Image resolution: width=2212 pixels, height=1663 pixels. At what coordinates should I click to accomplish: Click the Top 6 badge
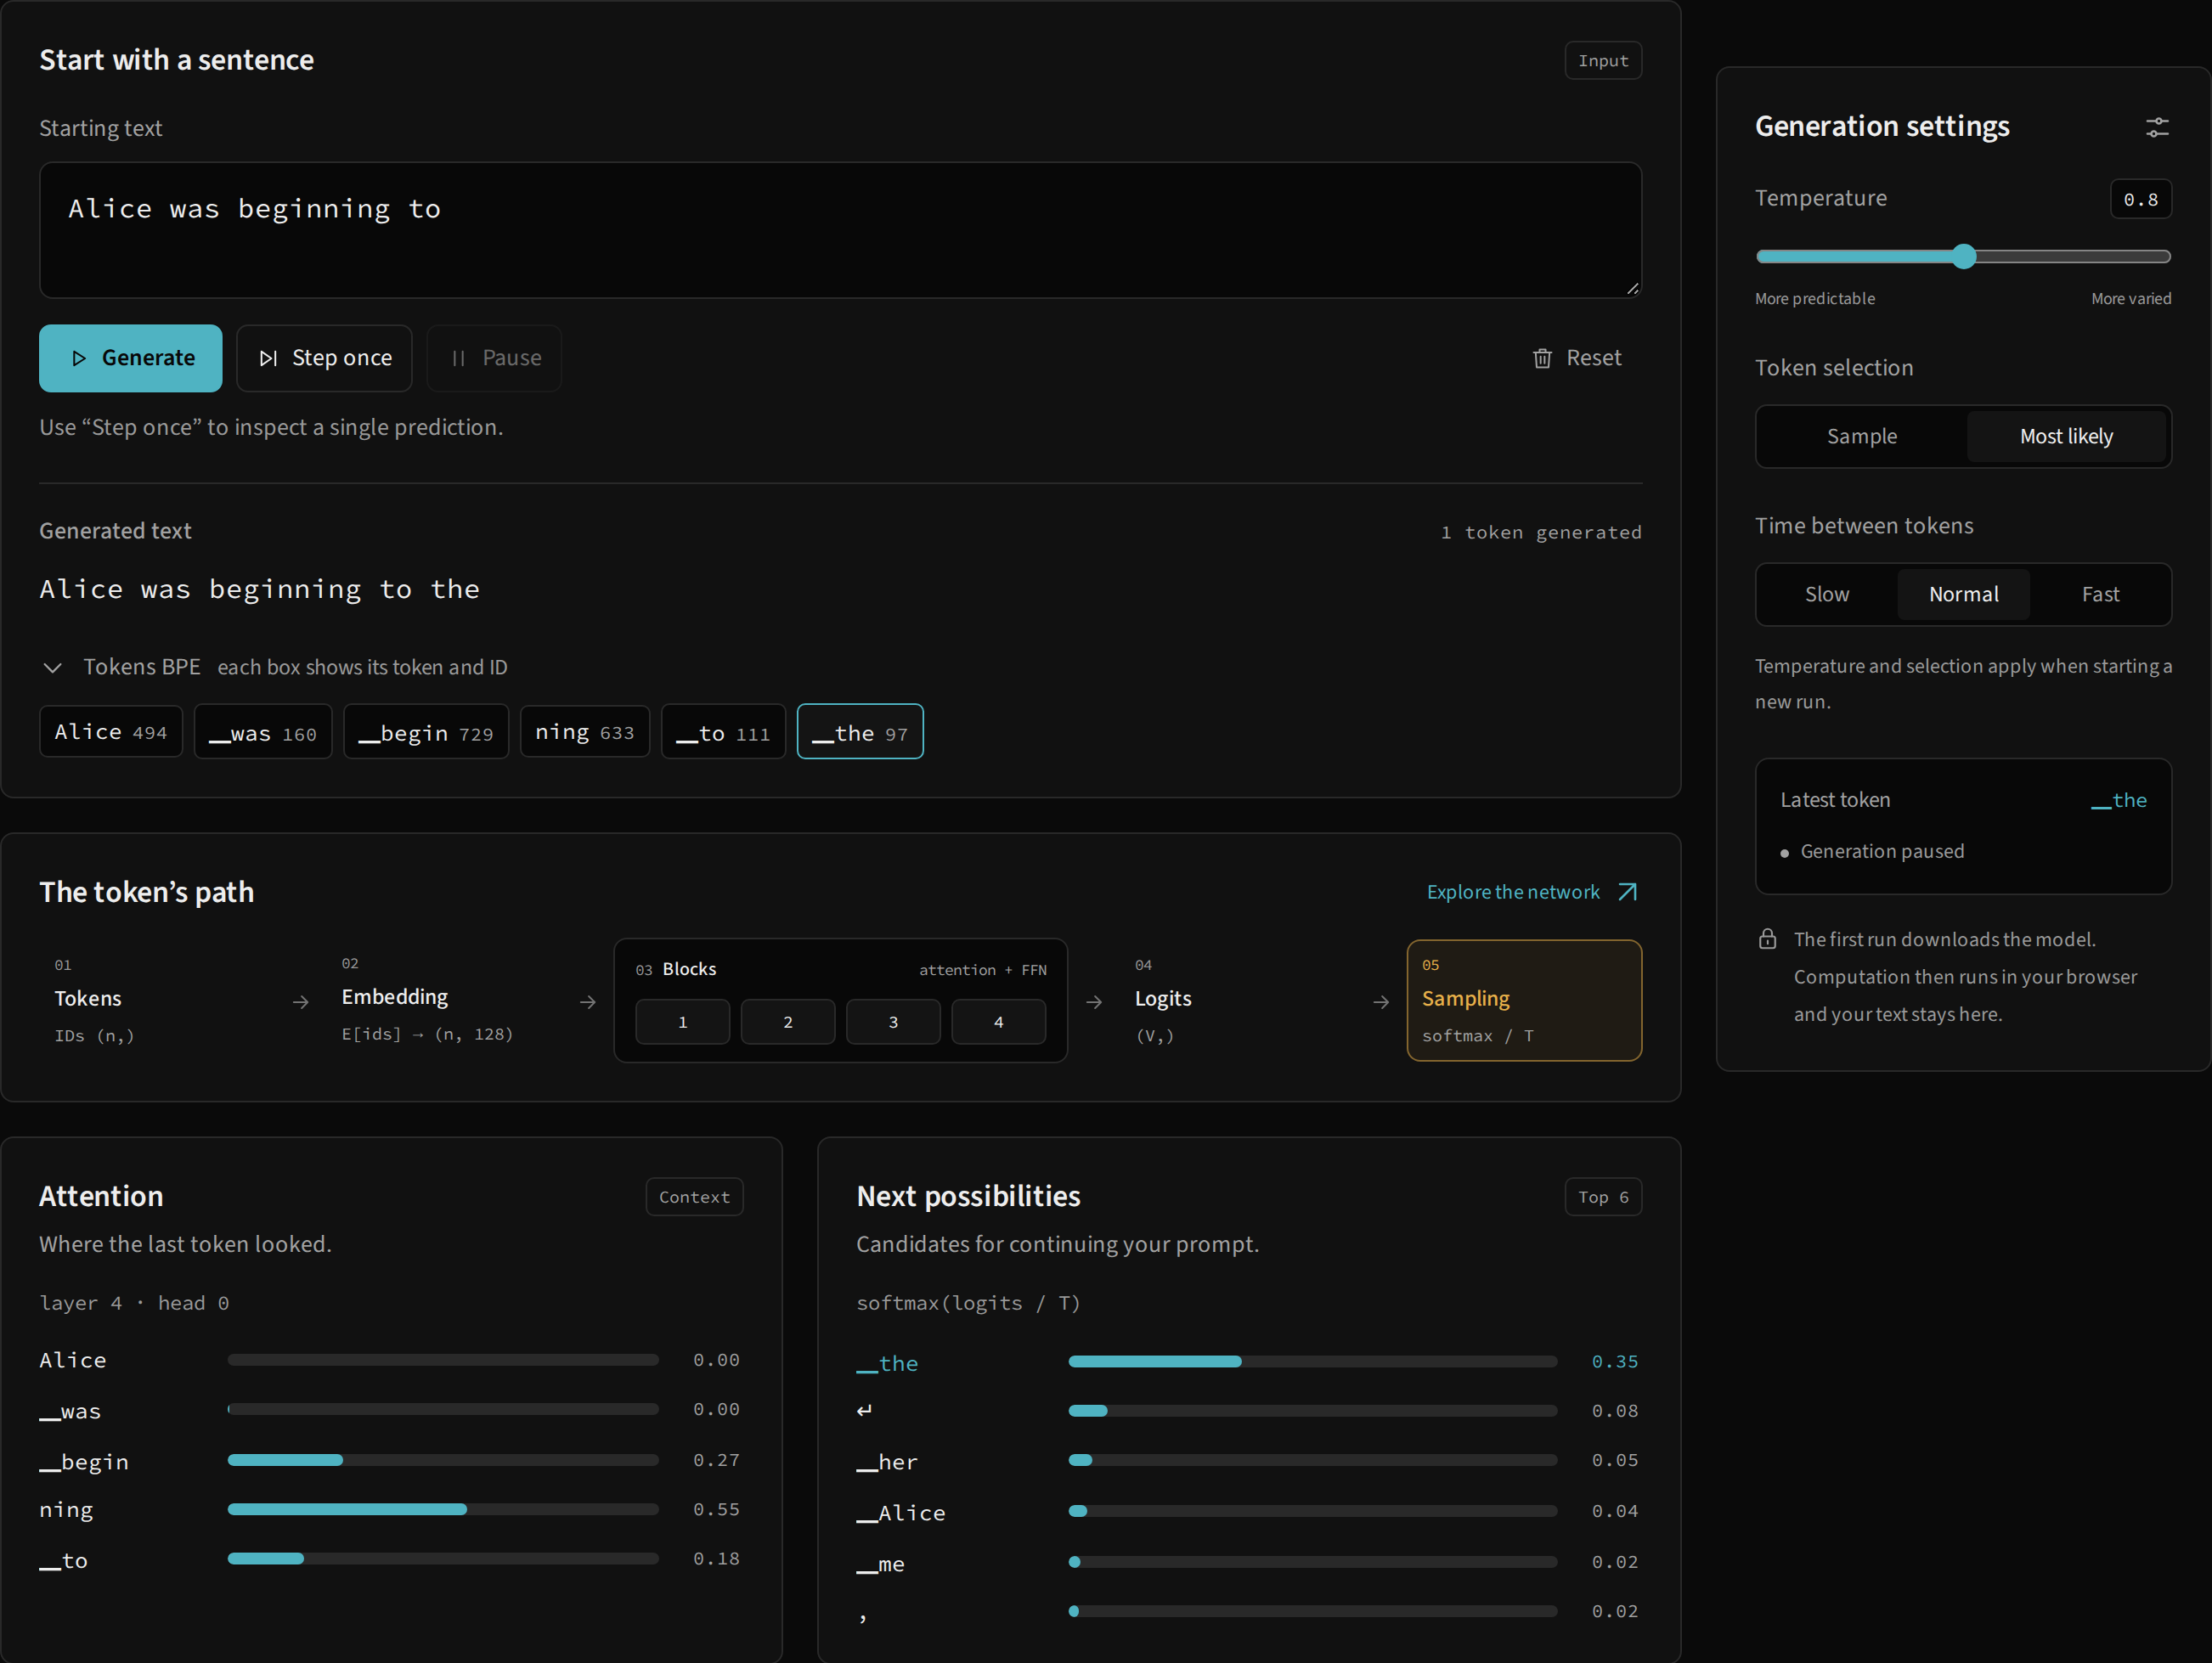(x=1603, y=1197)
